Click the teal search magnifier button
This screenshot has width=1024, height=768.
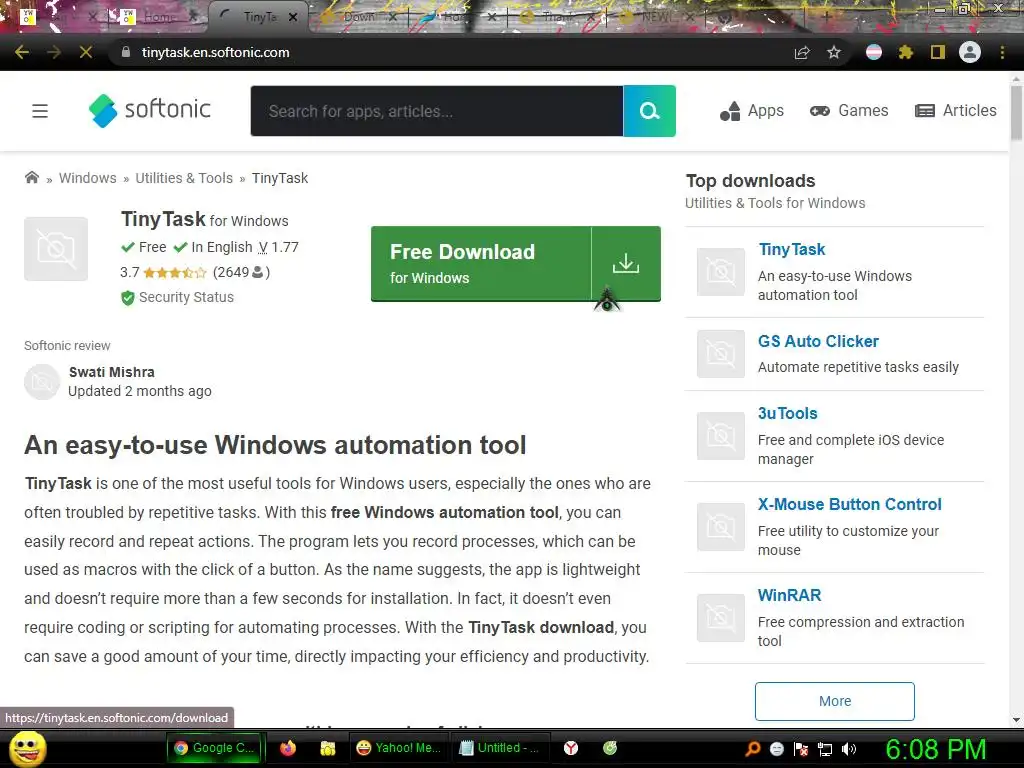[649, 111]
